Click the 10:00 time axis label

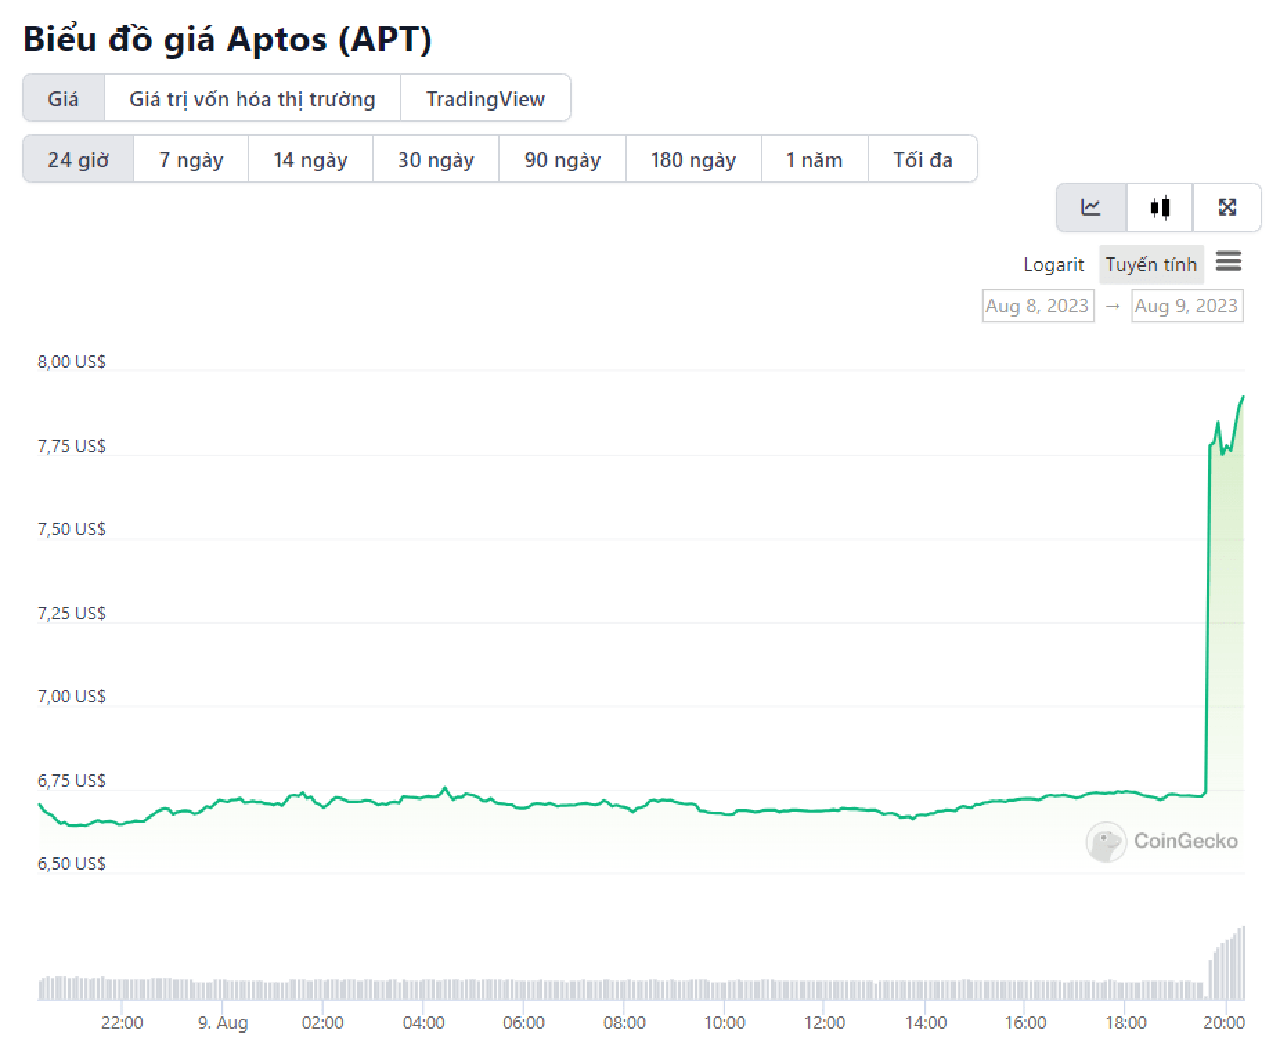tap(724, 1023)
